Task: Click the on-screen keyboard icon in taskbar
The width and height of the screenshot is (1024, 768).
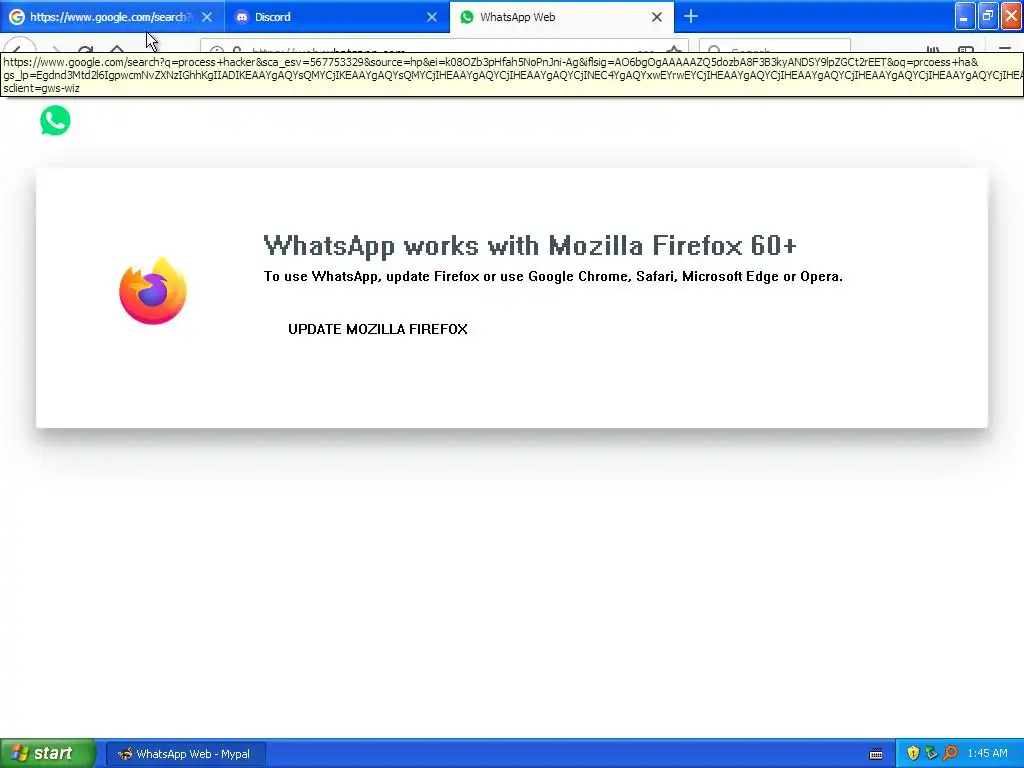Action: 876,754
